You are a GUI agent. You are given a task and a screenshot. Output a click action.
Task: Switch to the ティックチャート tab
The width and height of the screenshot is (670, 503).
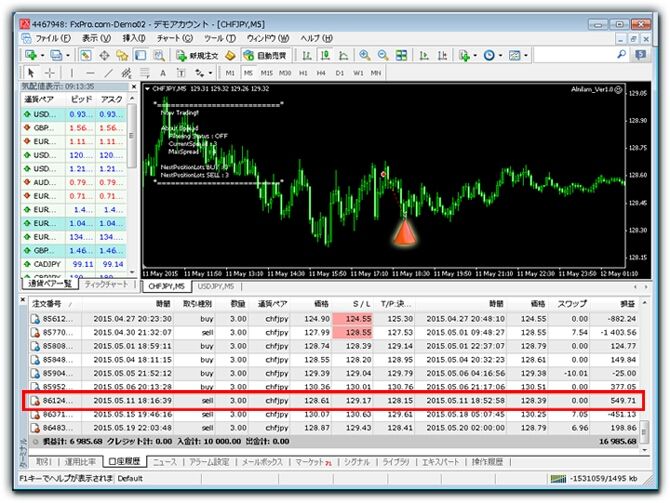(x=106, y=284)
